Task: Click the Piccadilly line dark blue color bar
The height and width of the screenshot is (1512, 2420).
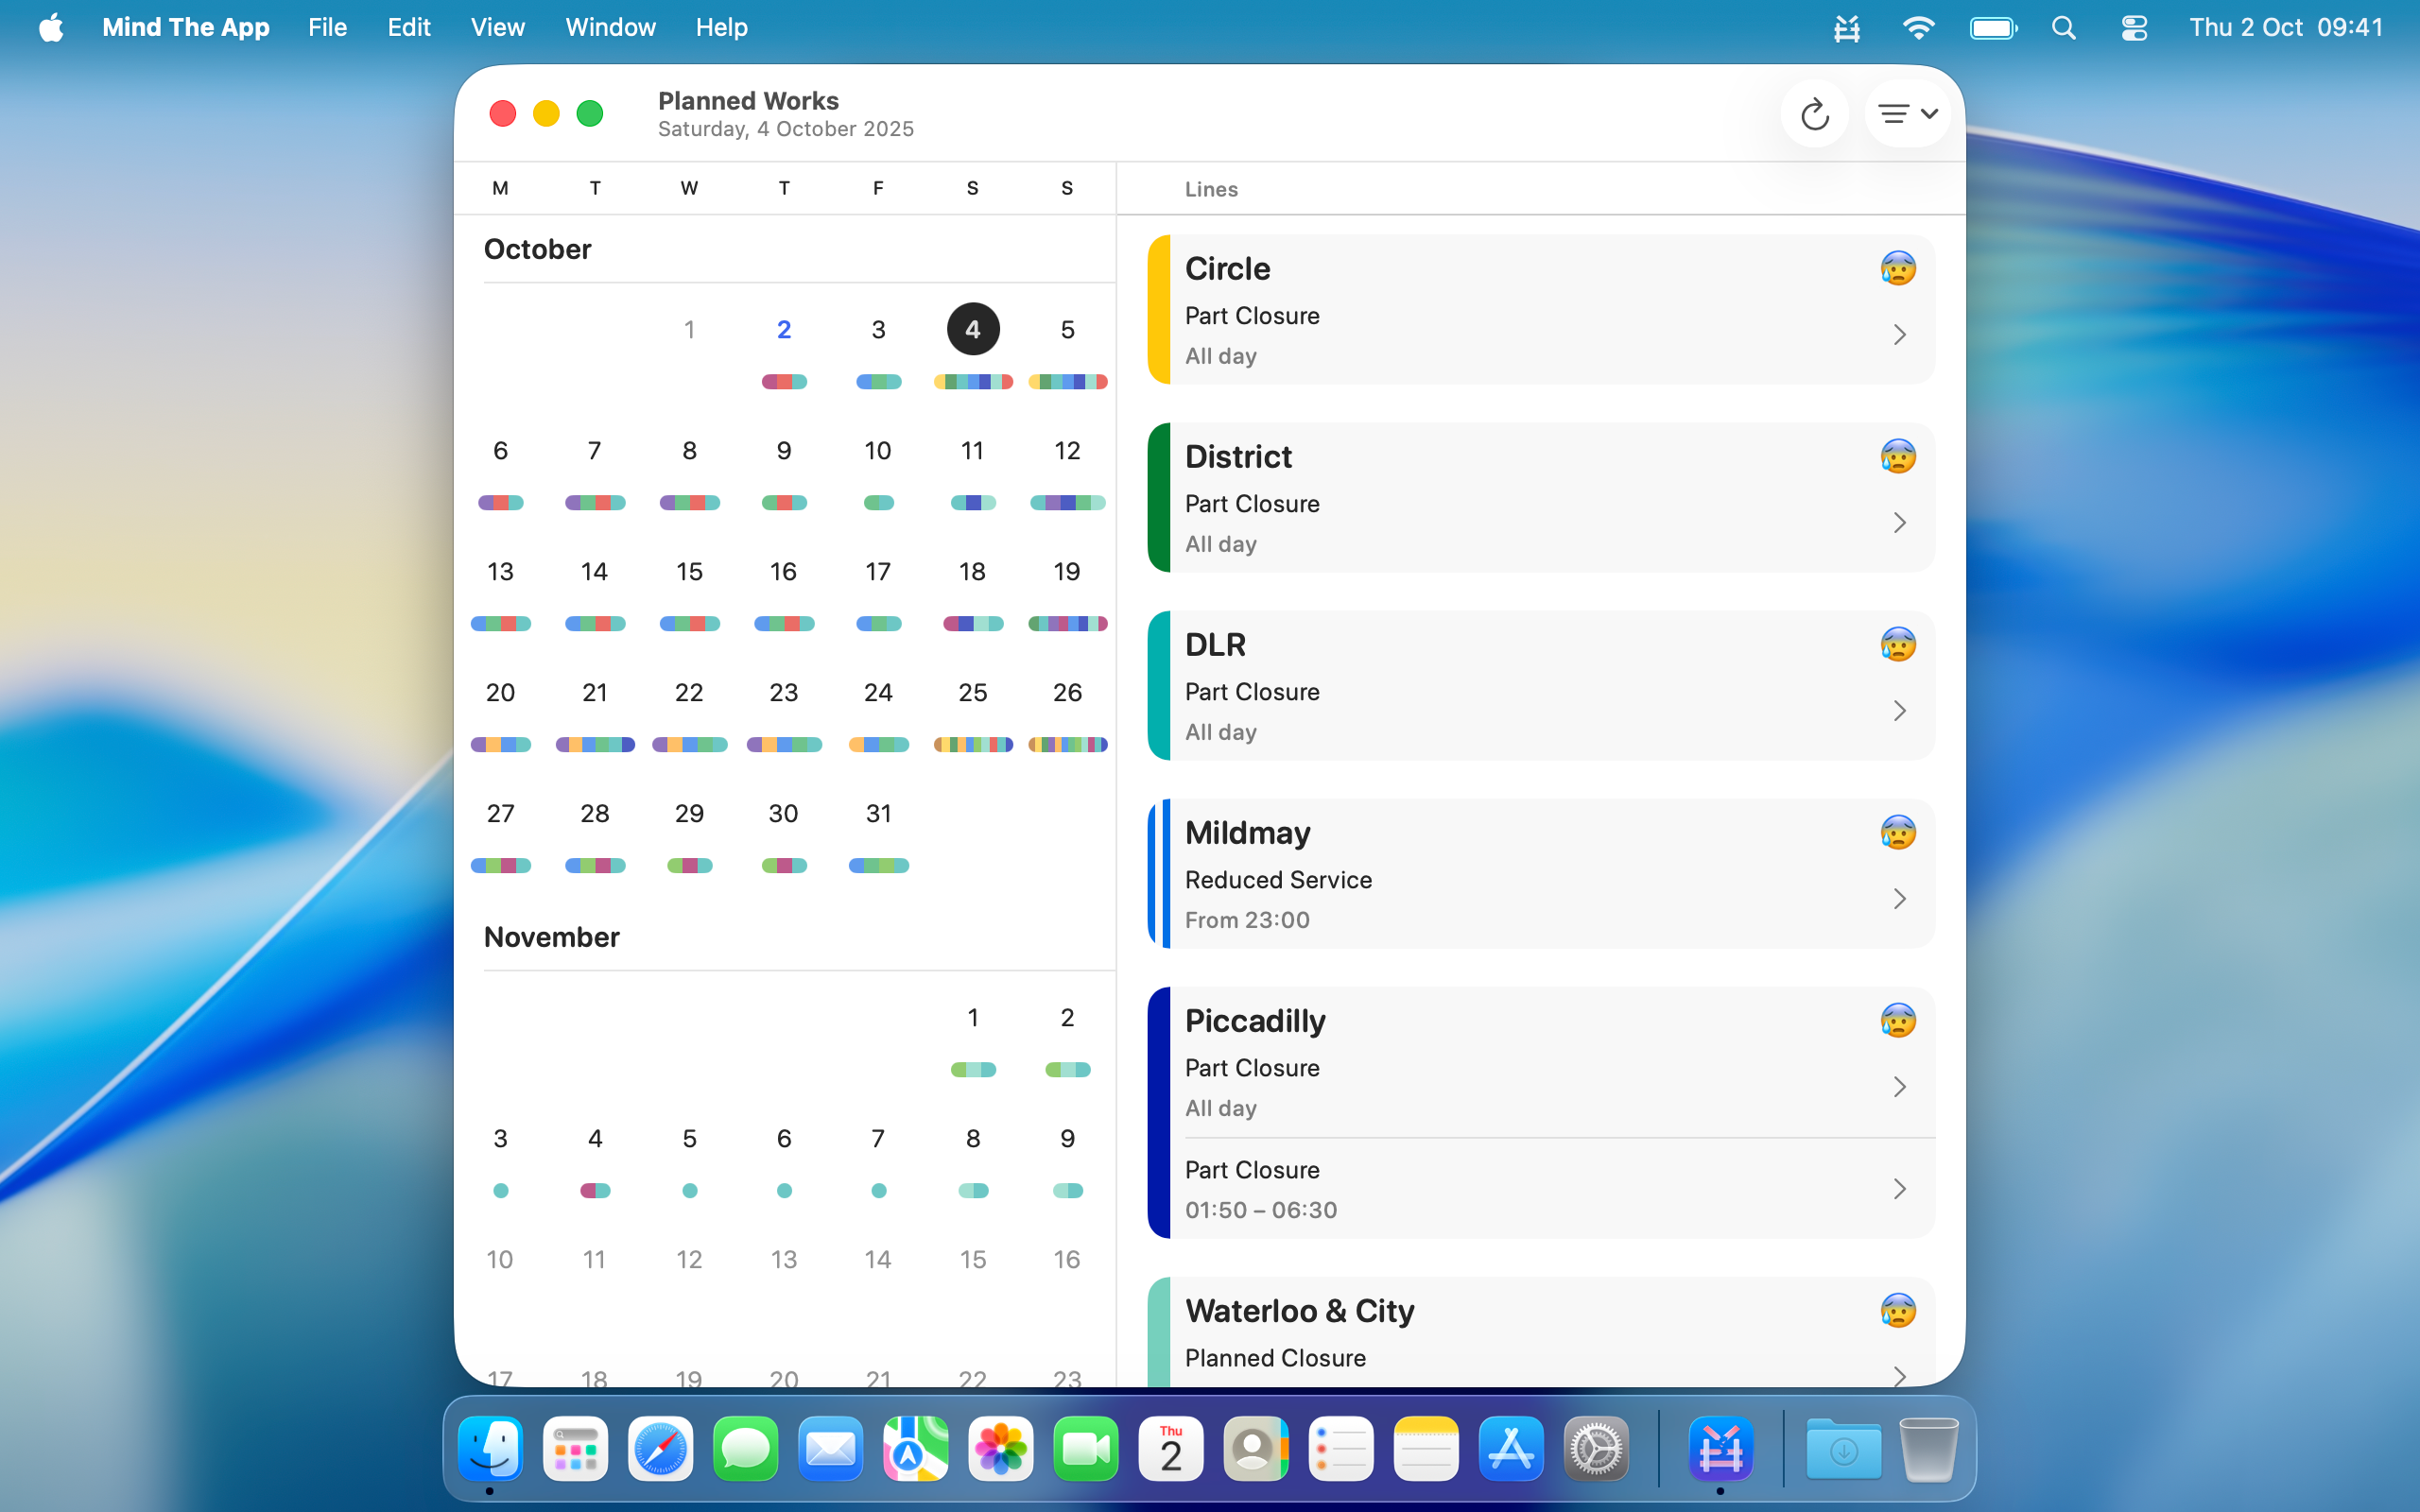Action: point(1159,1113)
